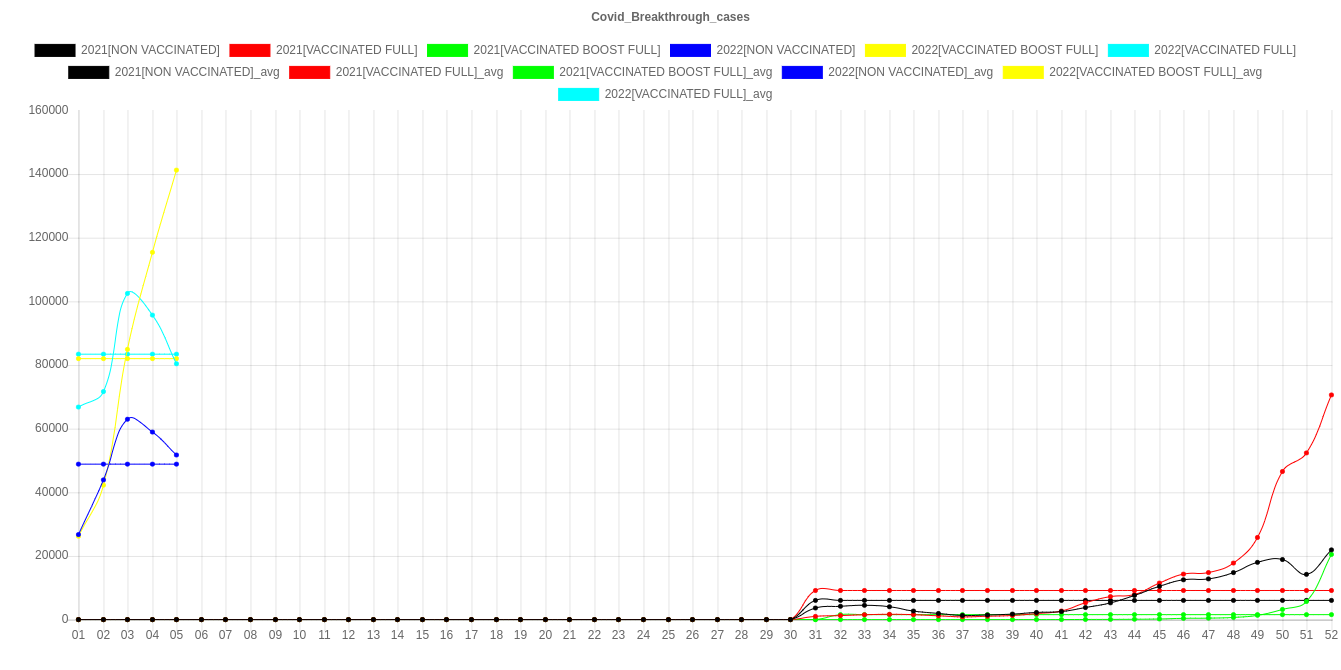
Task: Click the red line's data point at week 52
Action: [1331, 395]
